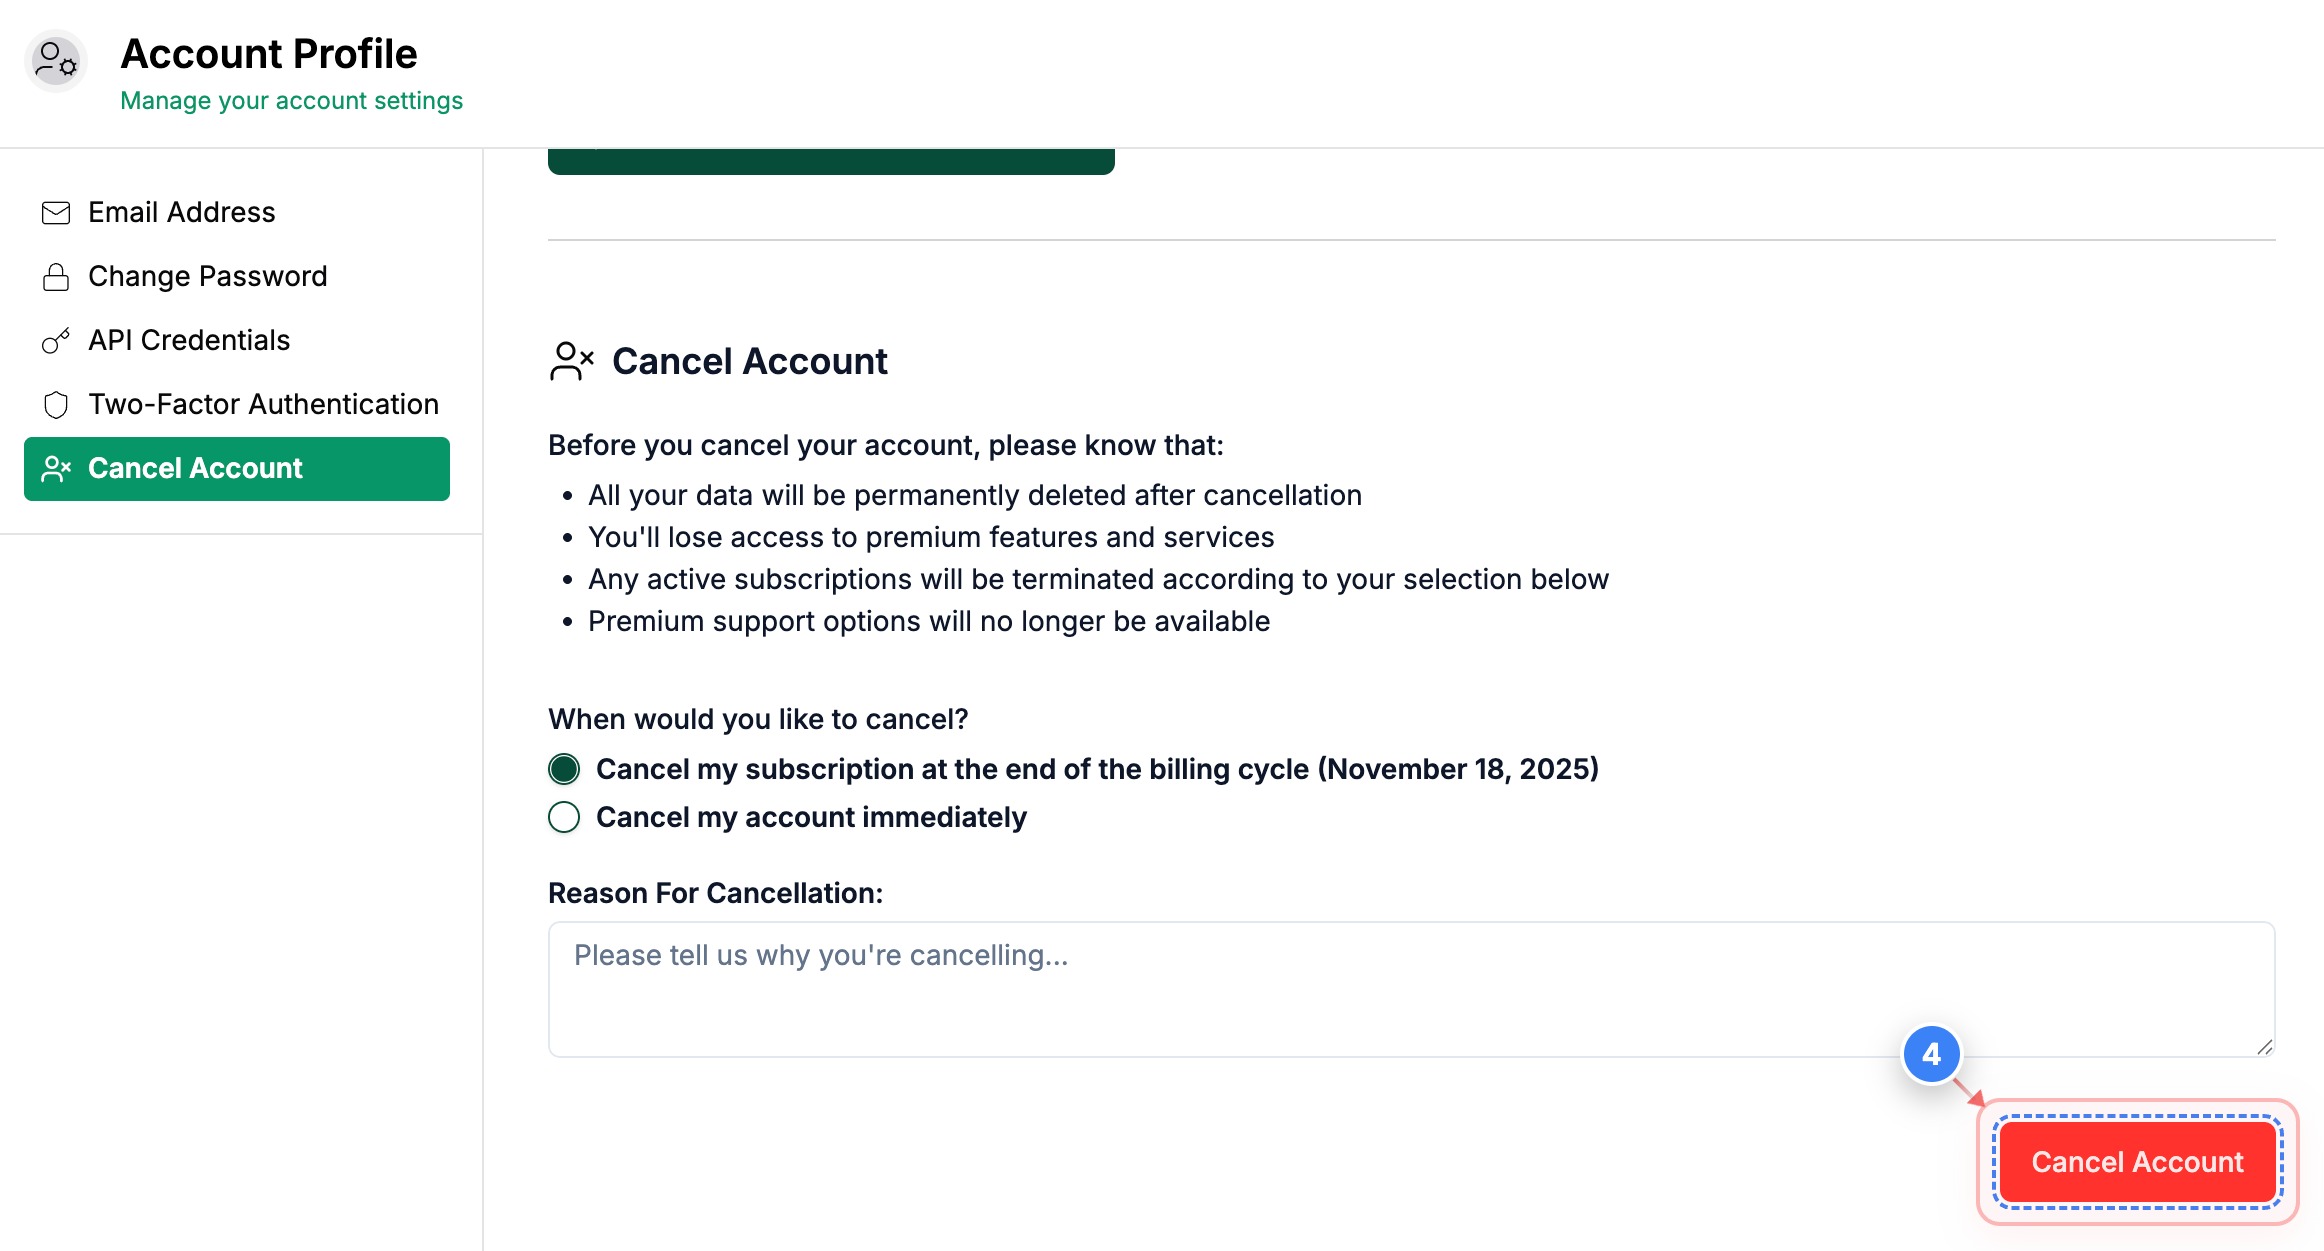Switch to the Two-Factor Authentication section

pos(263,405)
